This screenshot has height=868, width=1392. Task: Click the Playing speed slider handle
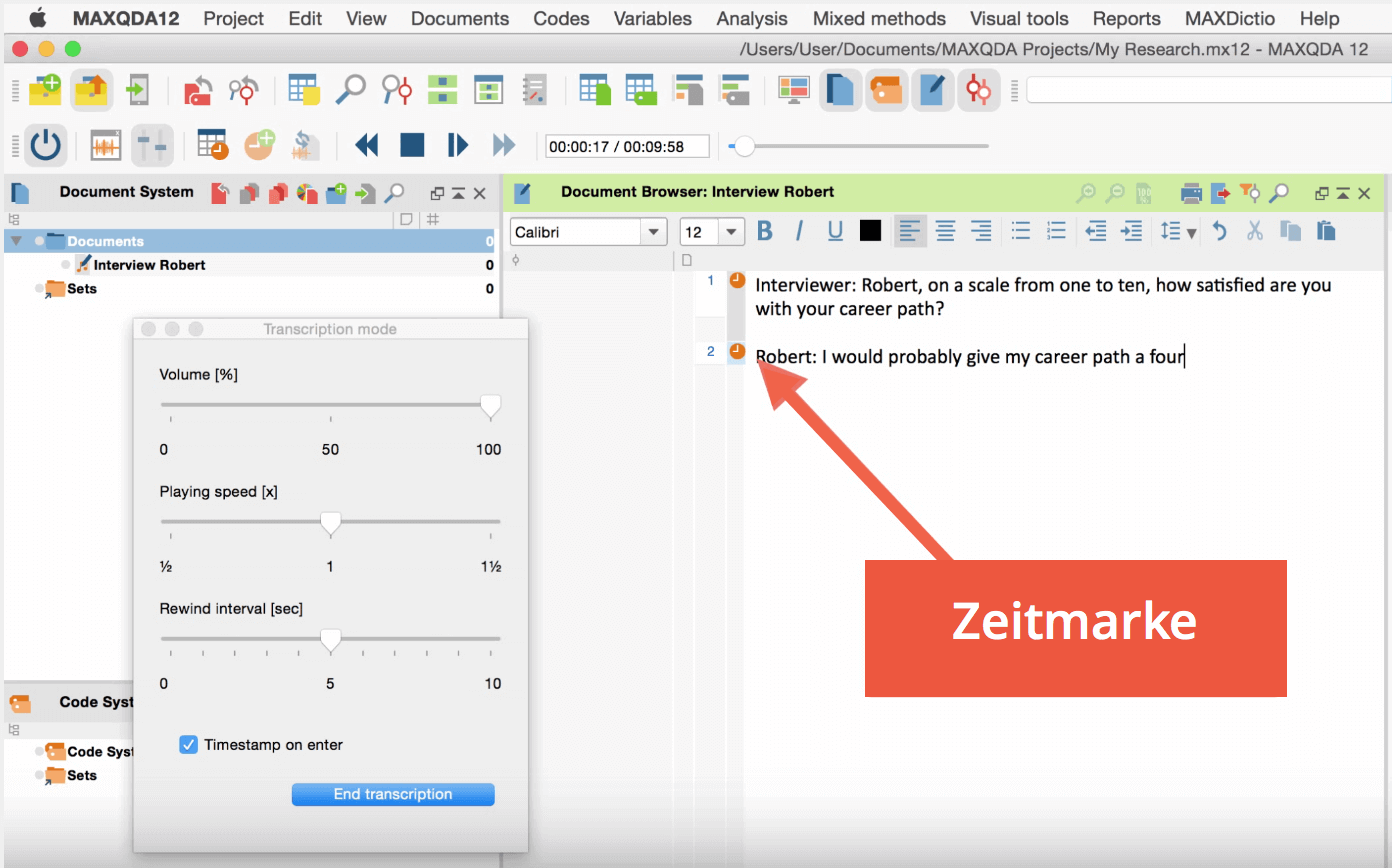pos(330,523)
